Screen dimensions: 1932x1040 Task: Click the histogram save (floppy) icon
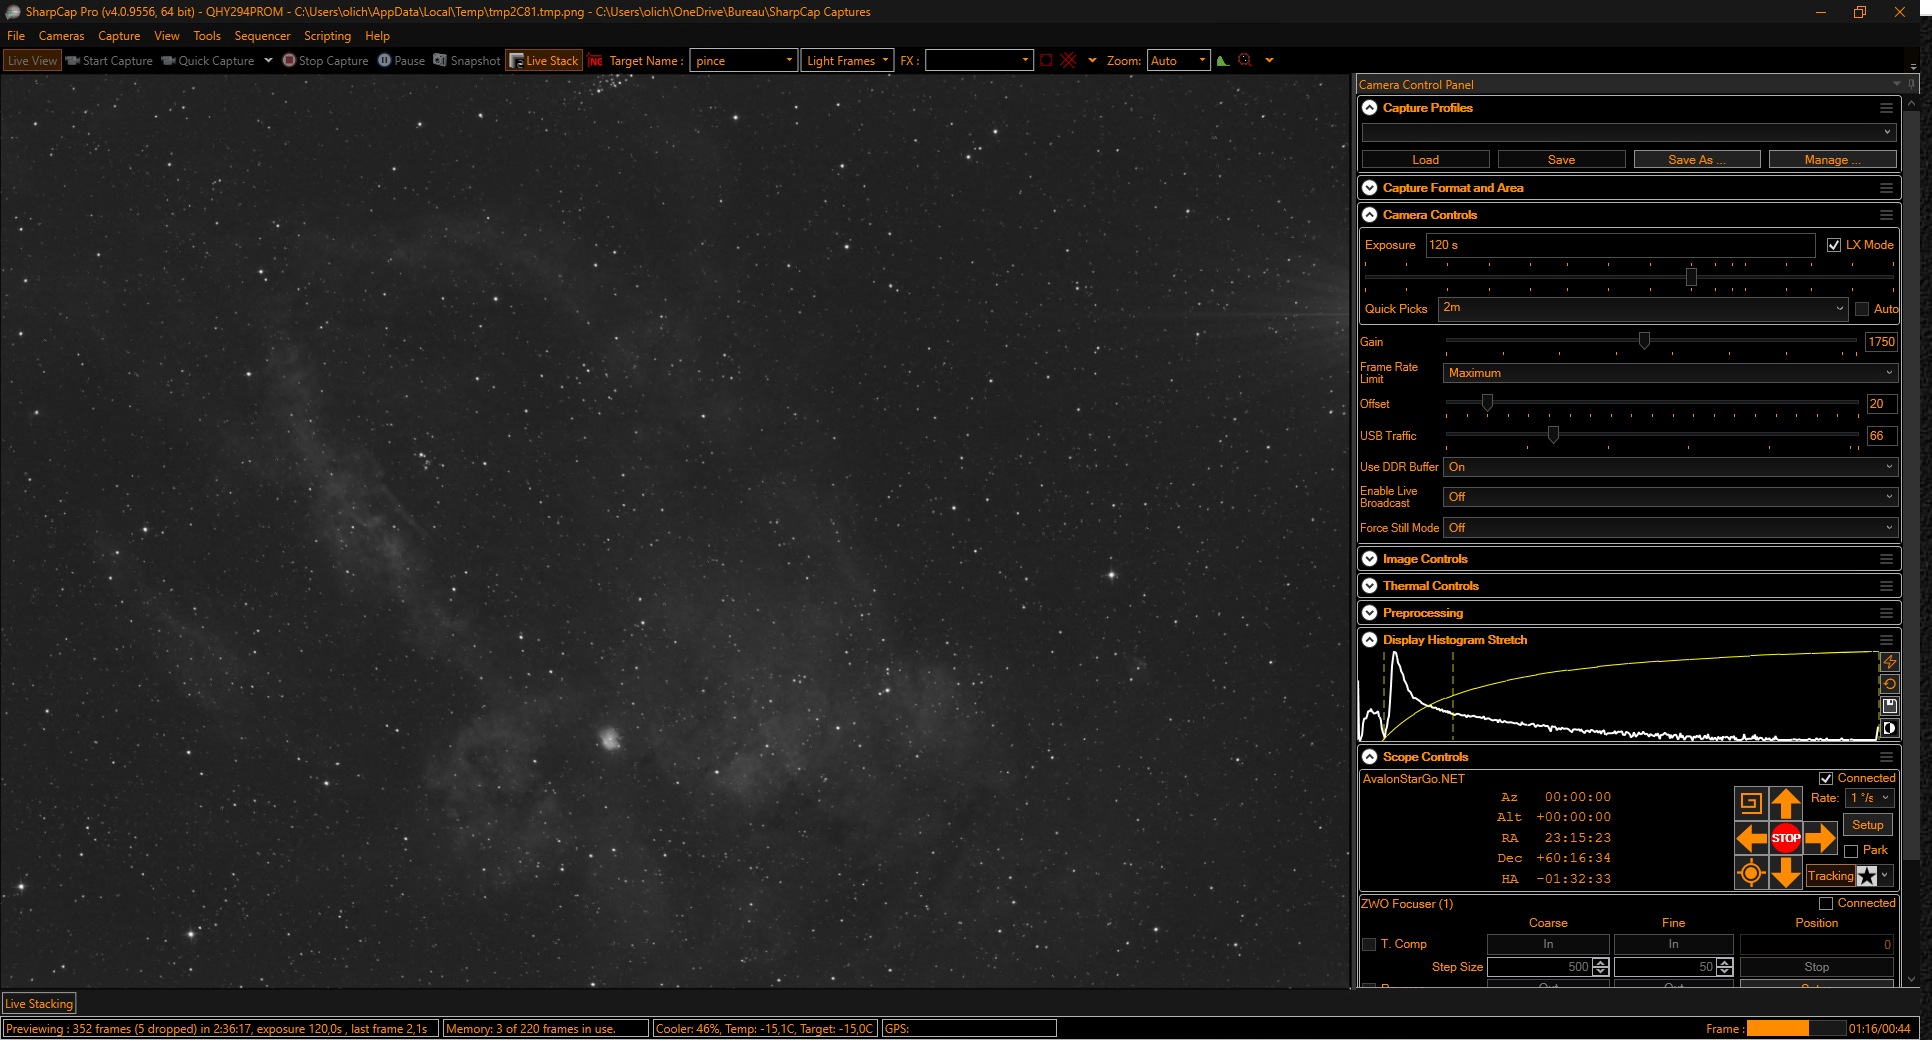point(1889,706)
